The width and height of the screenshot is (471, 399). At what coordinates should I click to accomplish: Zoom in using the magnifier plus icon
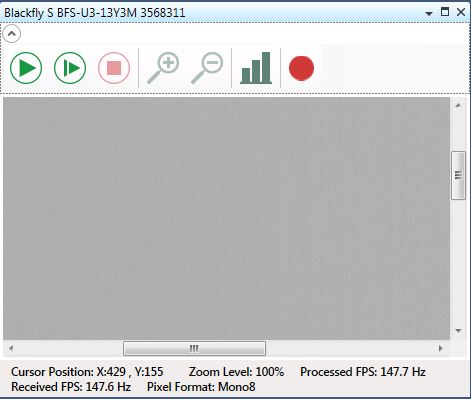(x=163, y=68)
